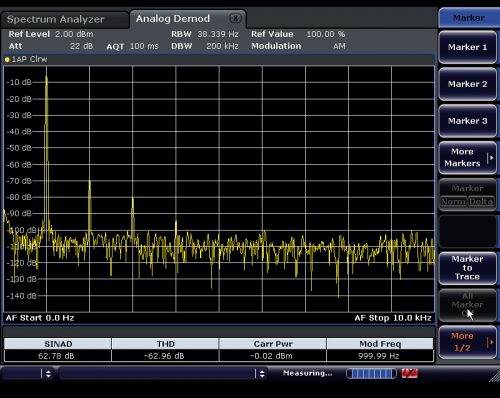
Task: Click the 1AP Clrw trace indicator
Action: tap(26, 59)
